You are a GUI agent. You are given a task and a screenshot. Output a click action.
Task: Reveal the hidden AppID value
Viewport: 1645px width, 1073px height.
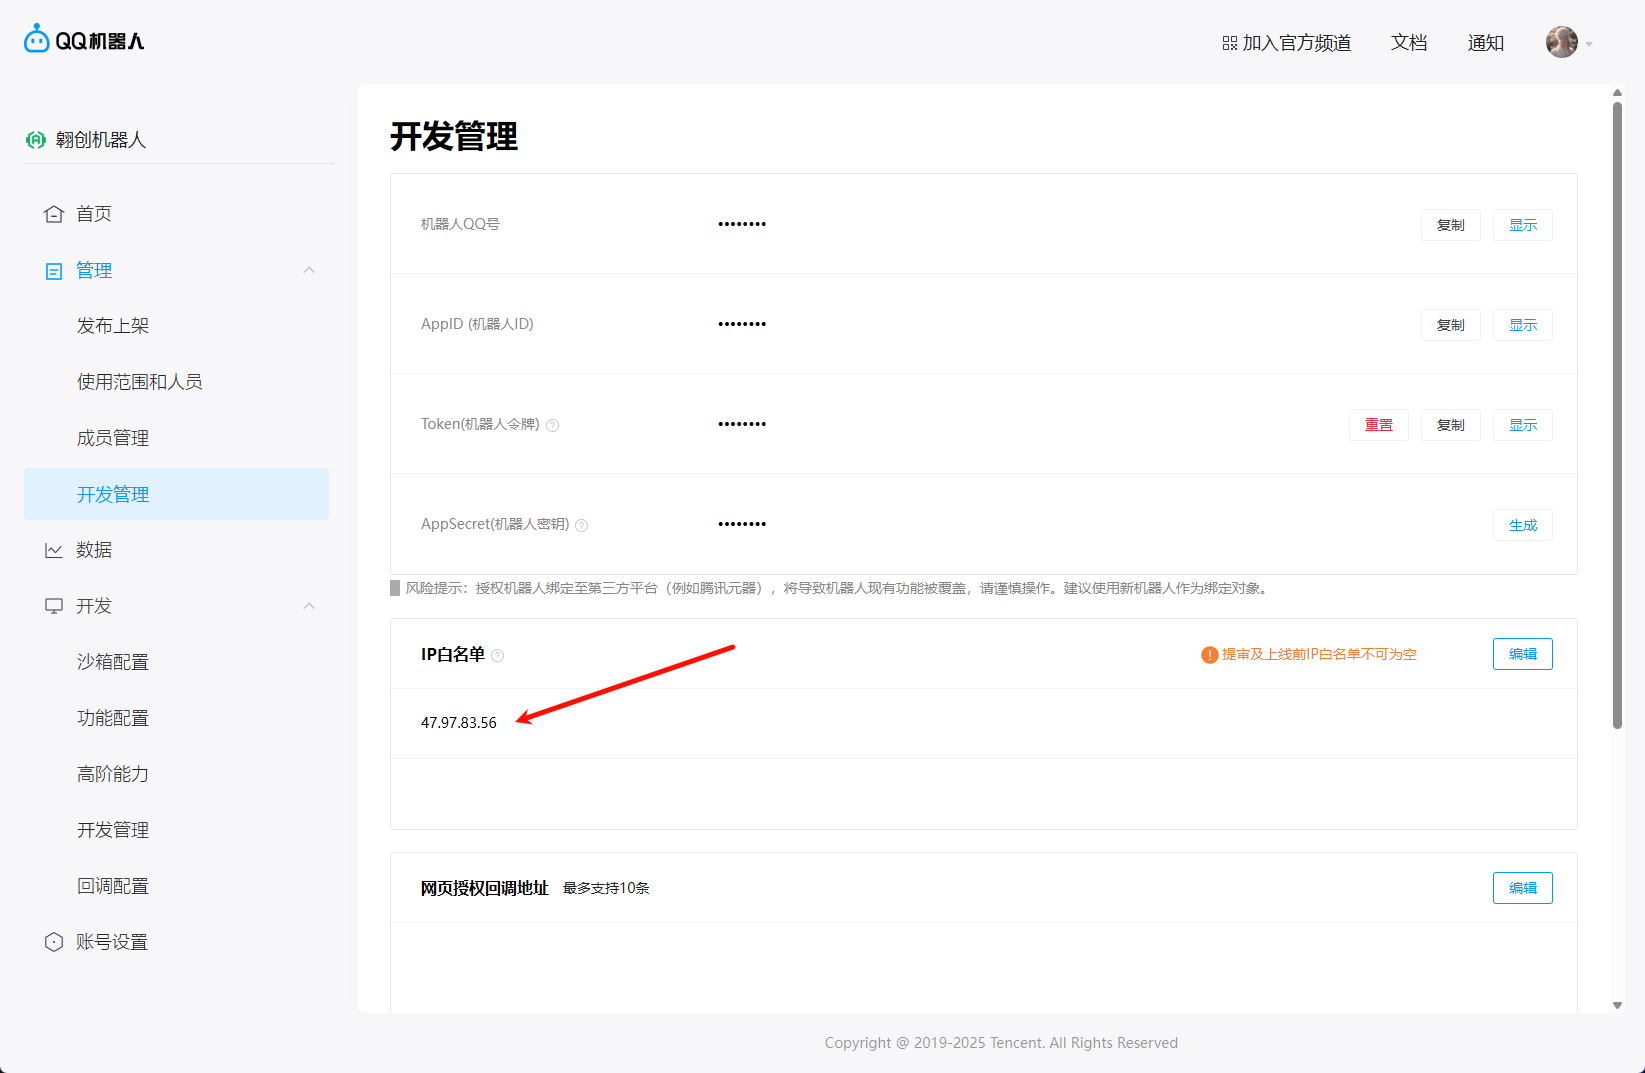(x=1522, y=325)
